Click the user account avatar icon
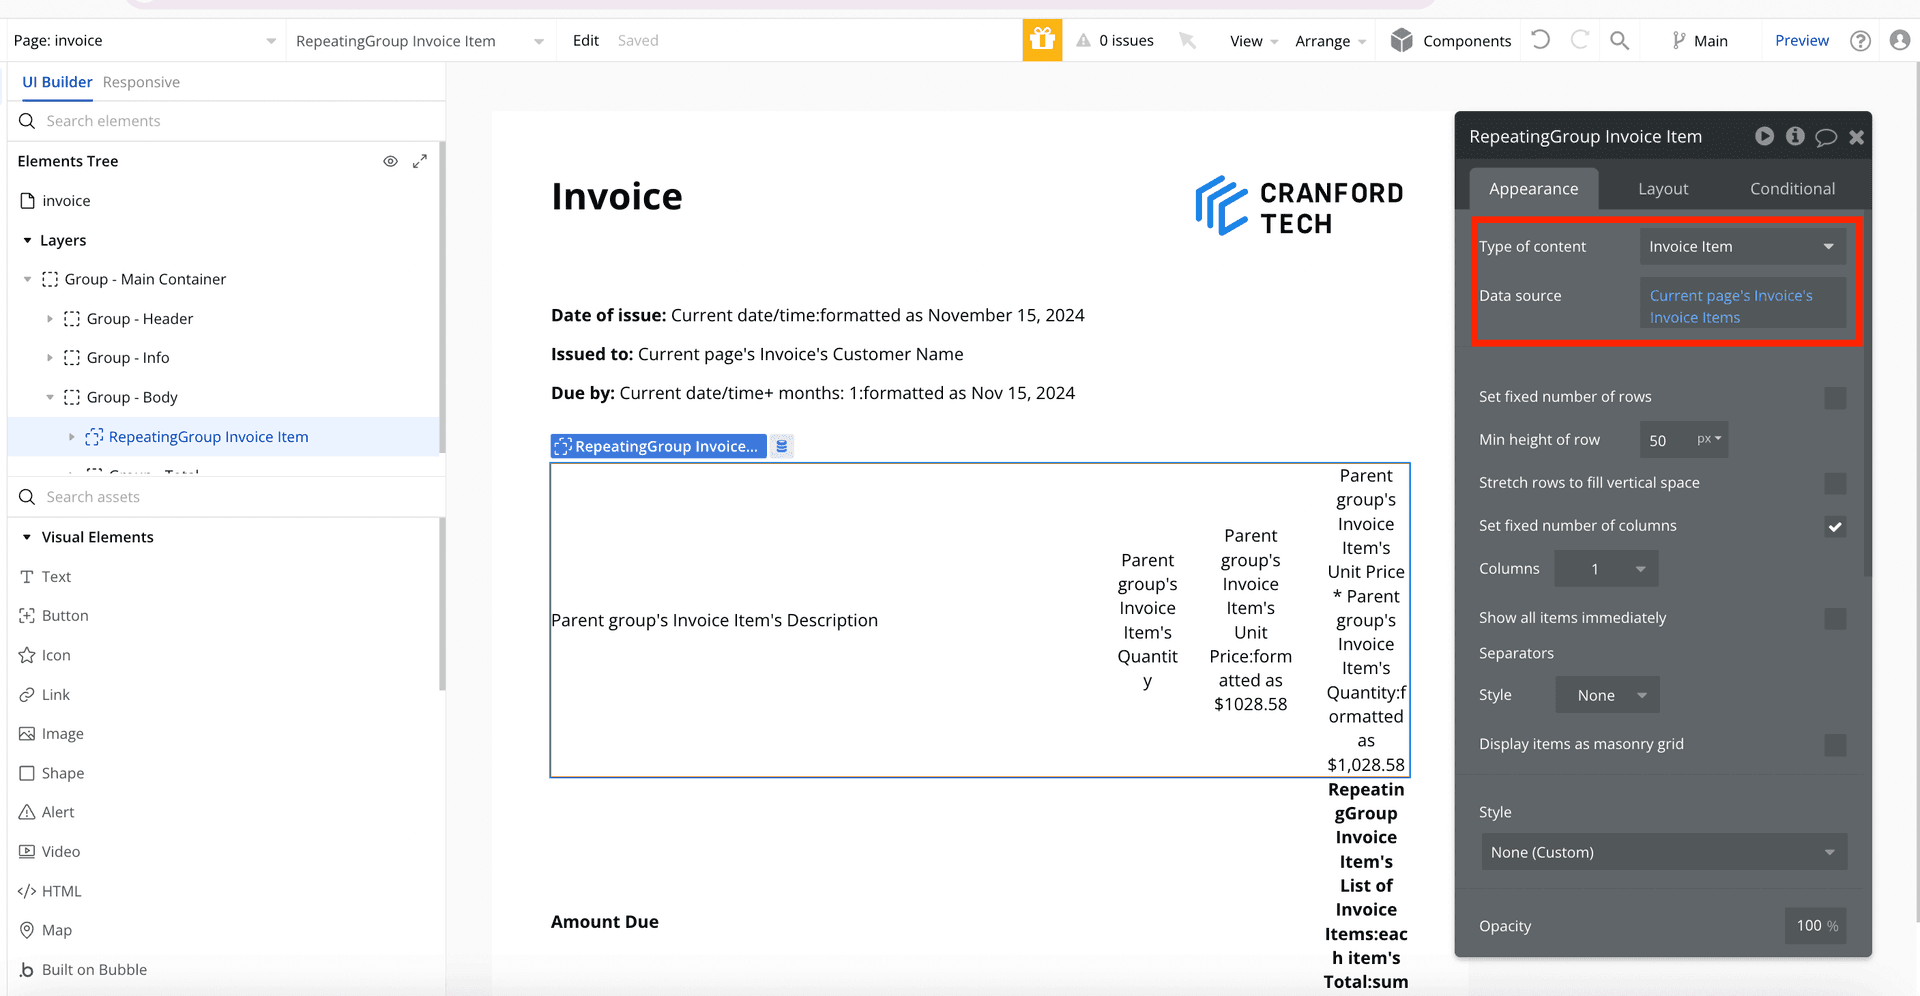Image resolution: width=1920 pixels, height=996 pixels. coord(1900,40)
